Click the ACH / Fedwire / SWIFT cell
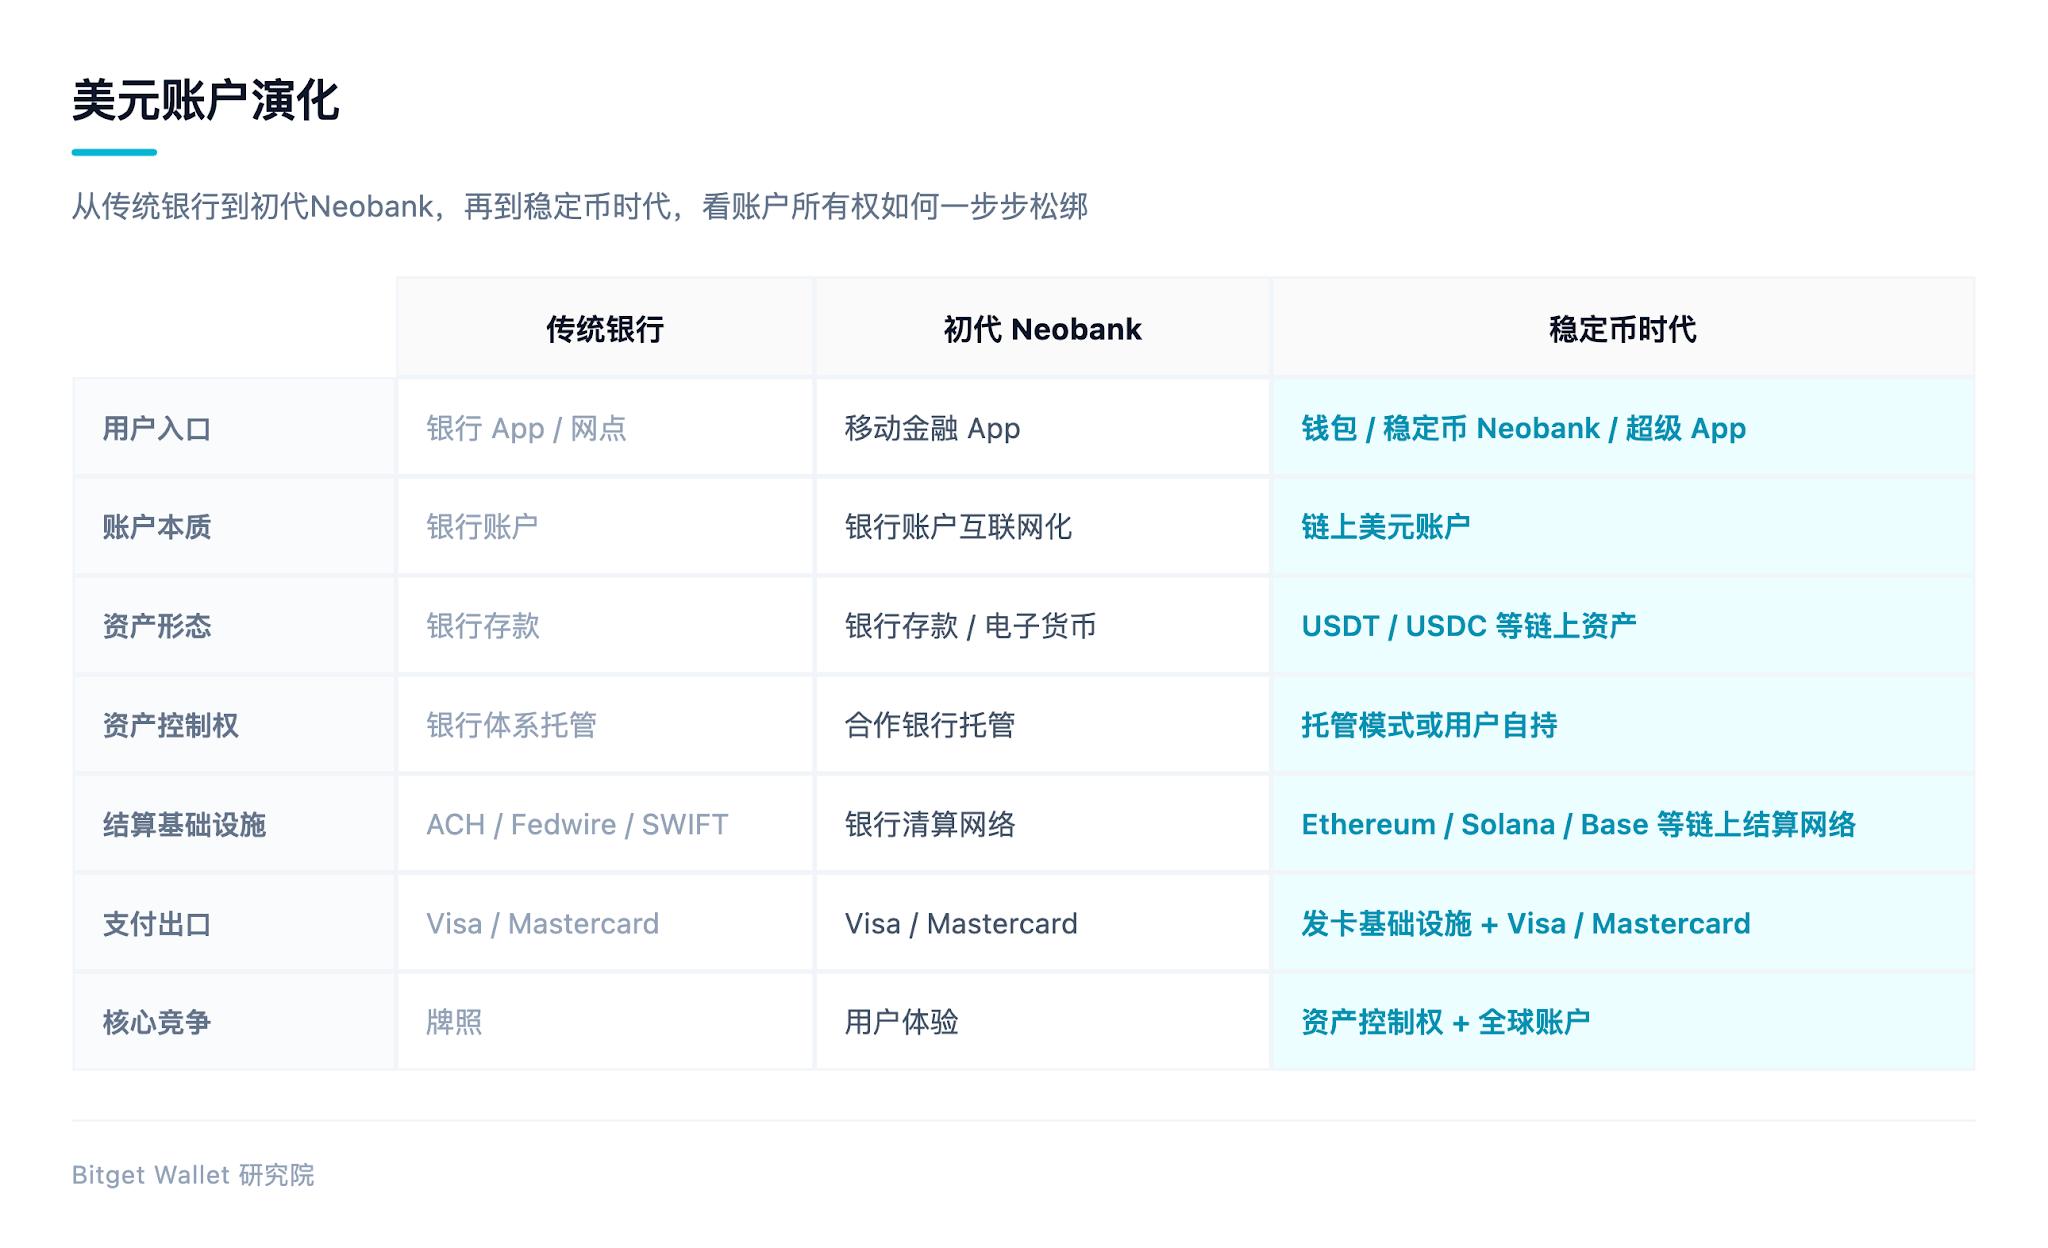Viewport: 2048px width, 1248px height. (605, 824)
